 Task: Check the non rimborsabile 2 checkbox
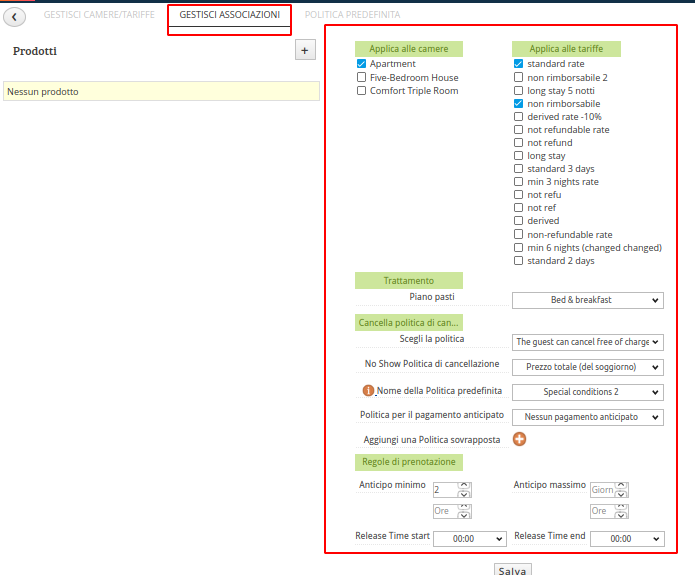[x=518, y=77]
